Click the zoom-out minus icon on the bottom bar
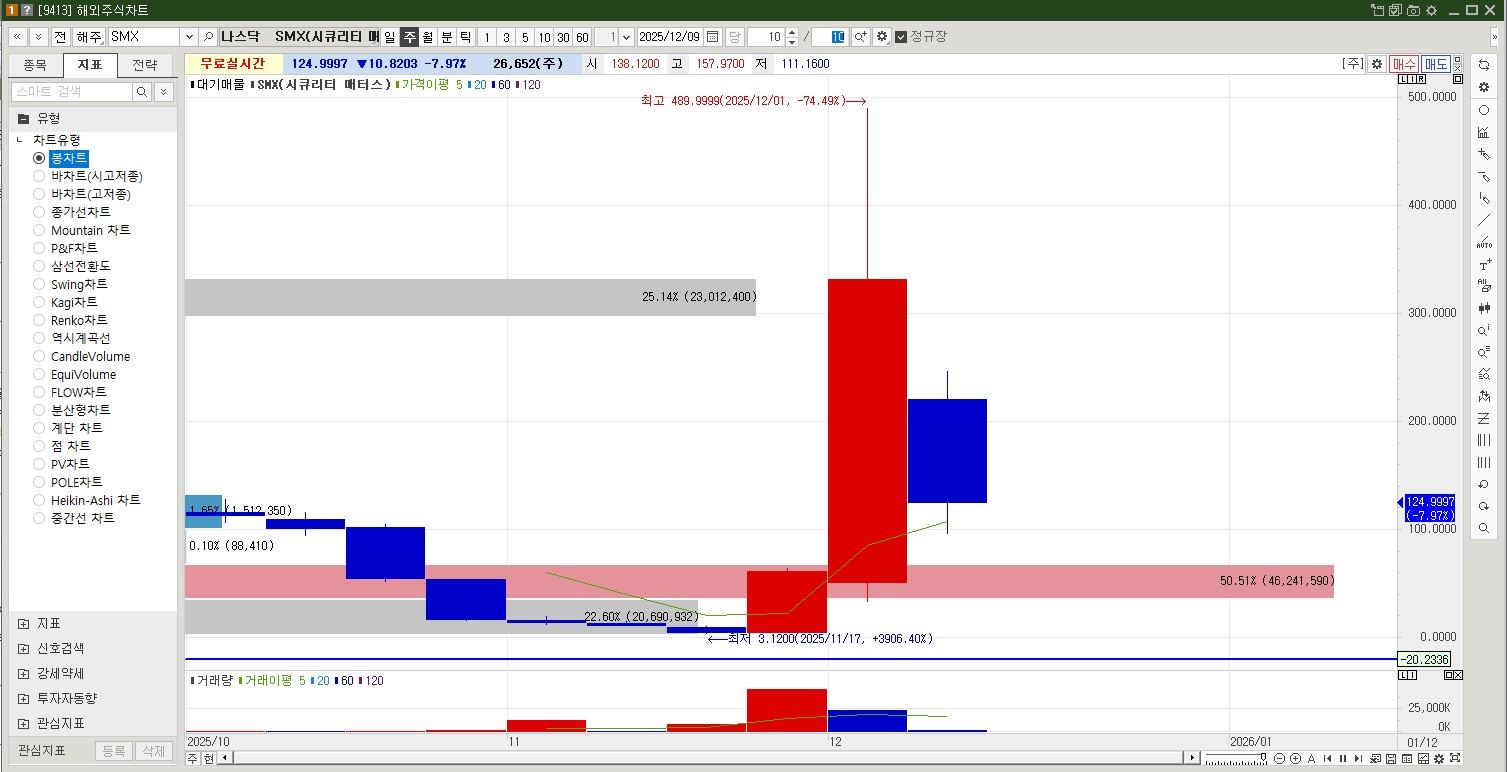Screen dimensions: 1507x772 (1279, 759)
